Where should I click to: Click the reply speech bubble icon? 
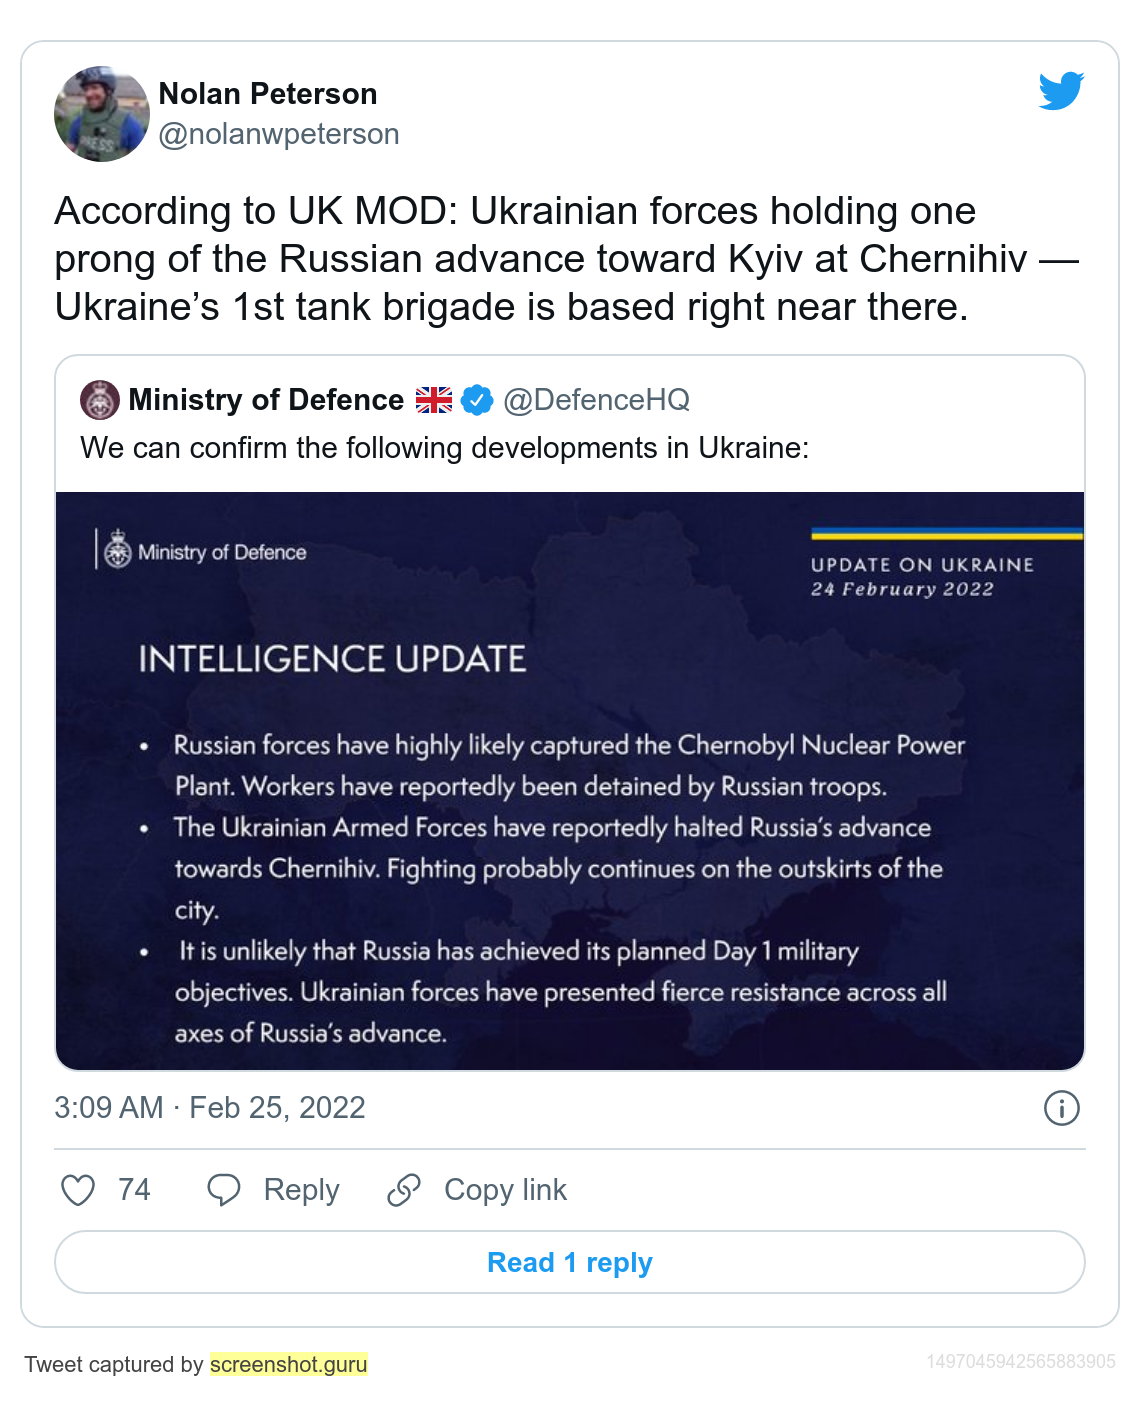coord(223,1190)
